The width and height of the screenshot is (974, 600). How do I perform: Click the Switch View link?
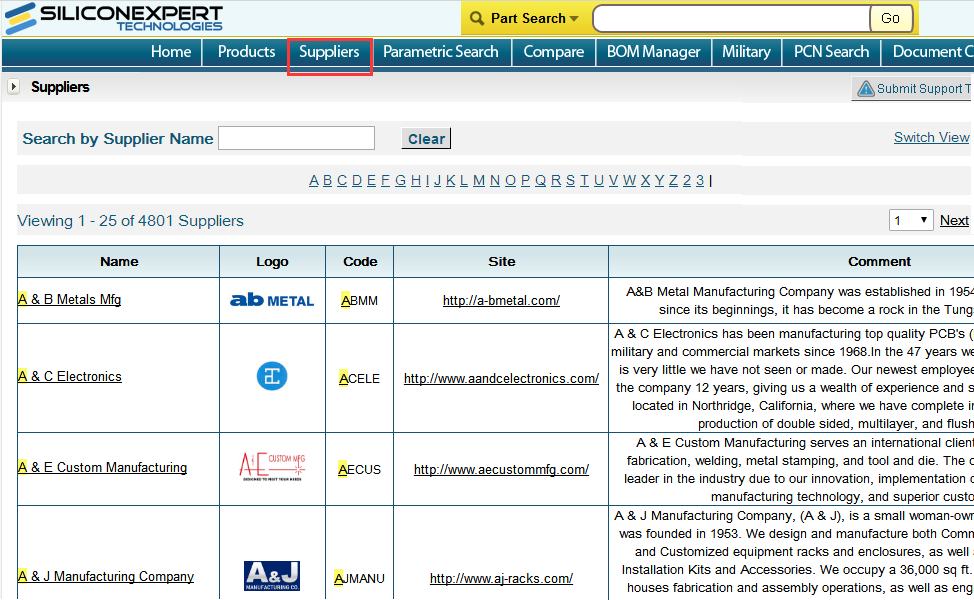(x=931, y=137)
